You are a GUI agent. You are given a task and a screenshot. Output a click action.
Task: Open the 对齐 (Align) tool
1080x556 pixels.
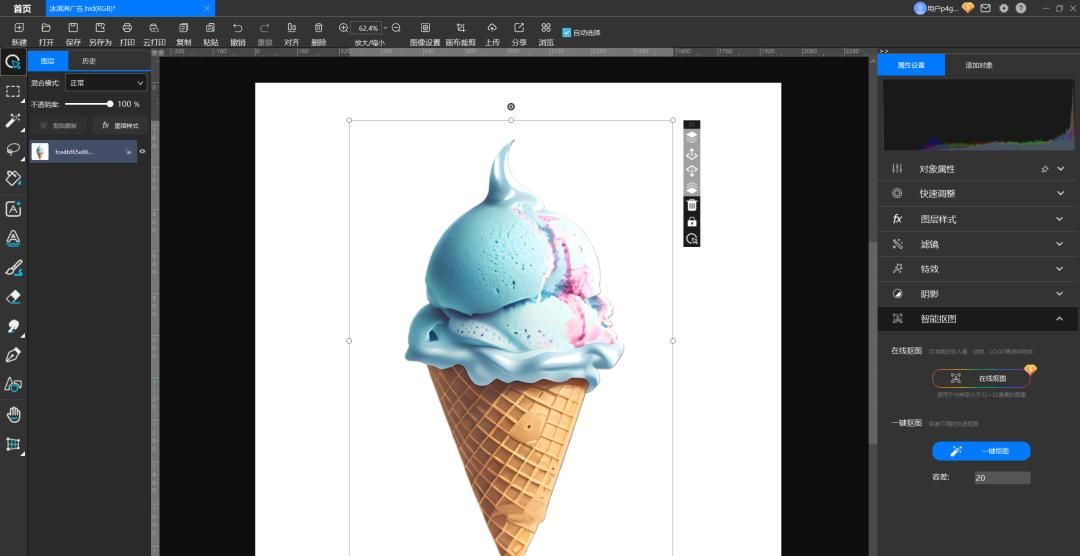coord(292,28)
